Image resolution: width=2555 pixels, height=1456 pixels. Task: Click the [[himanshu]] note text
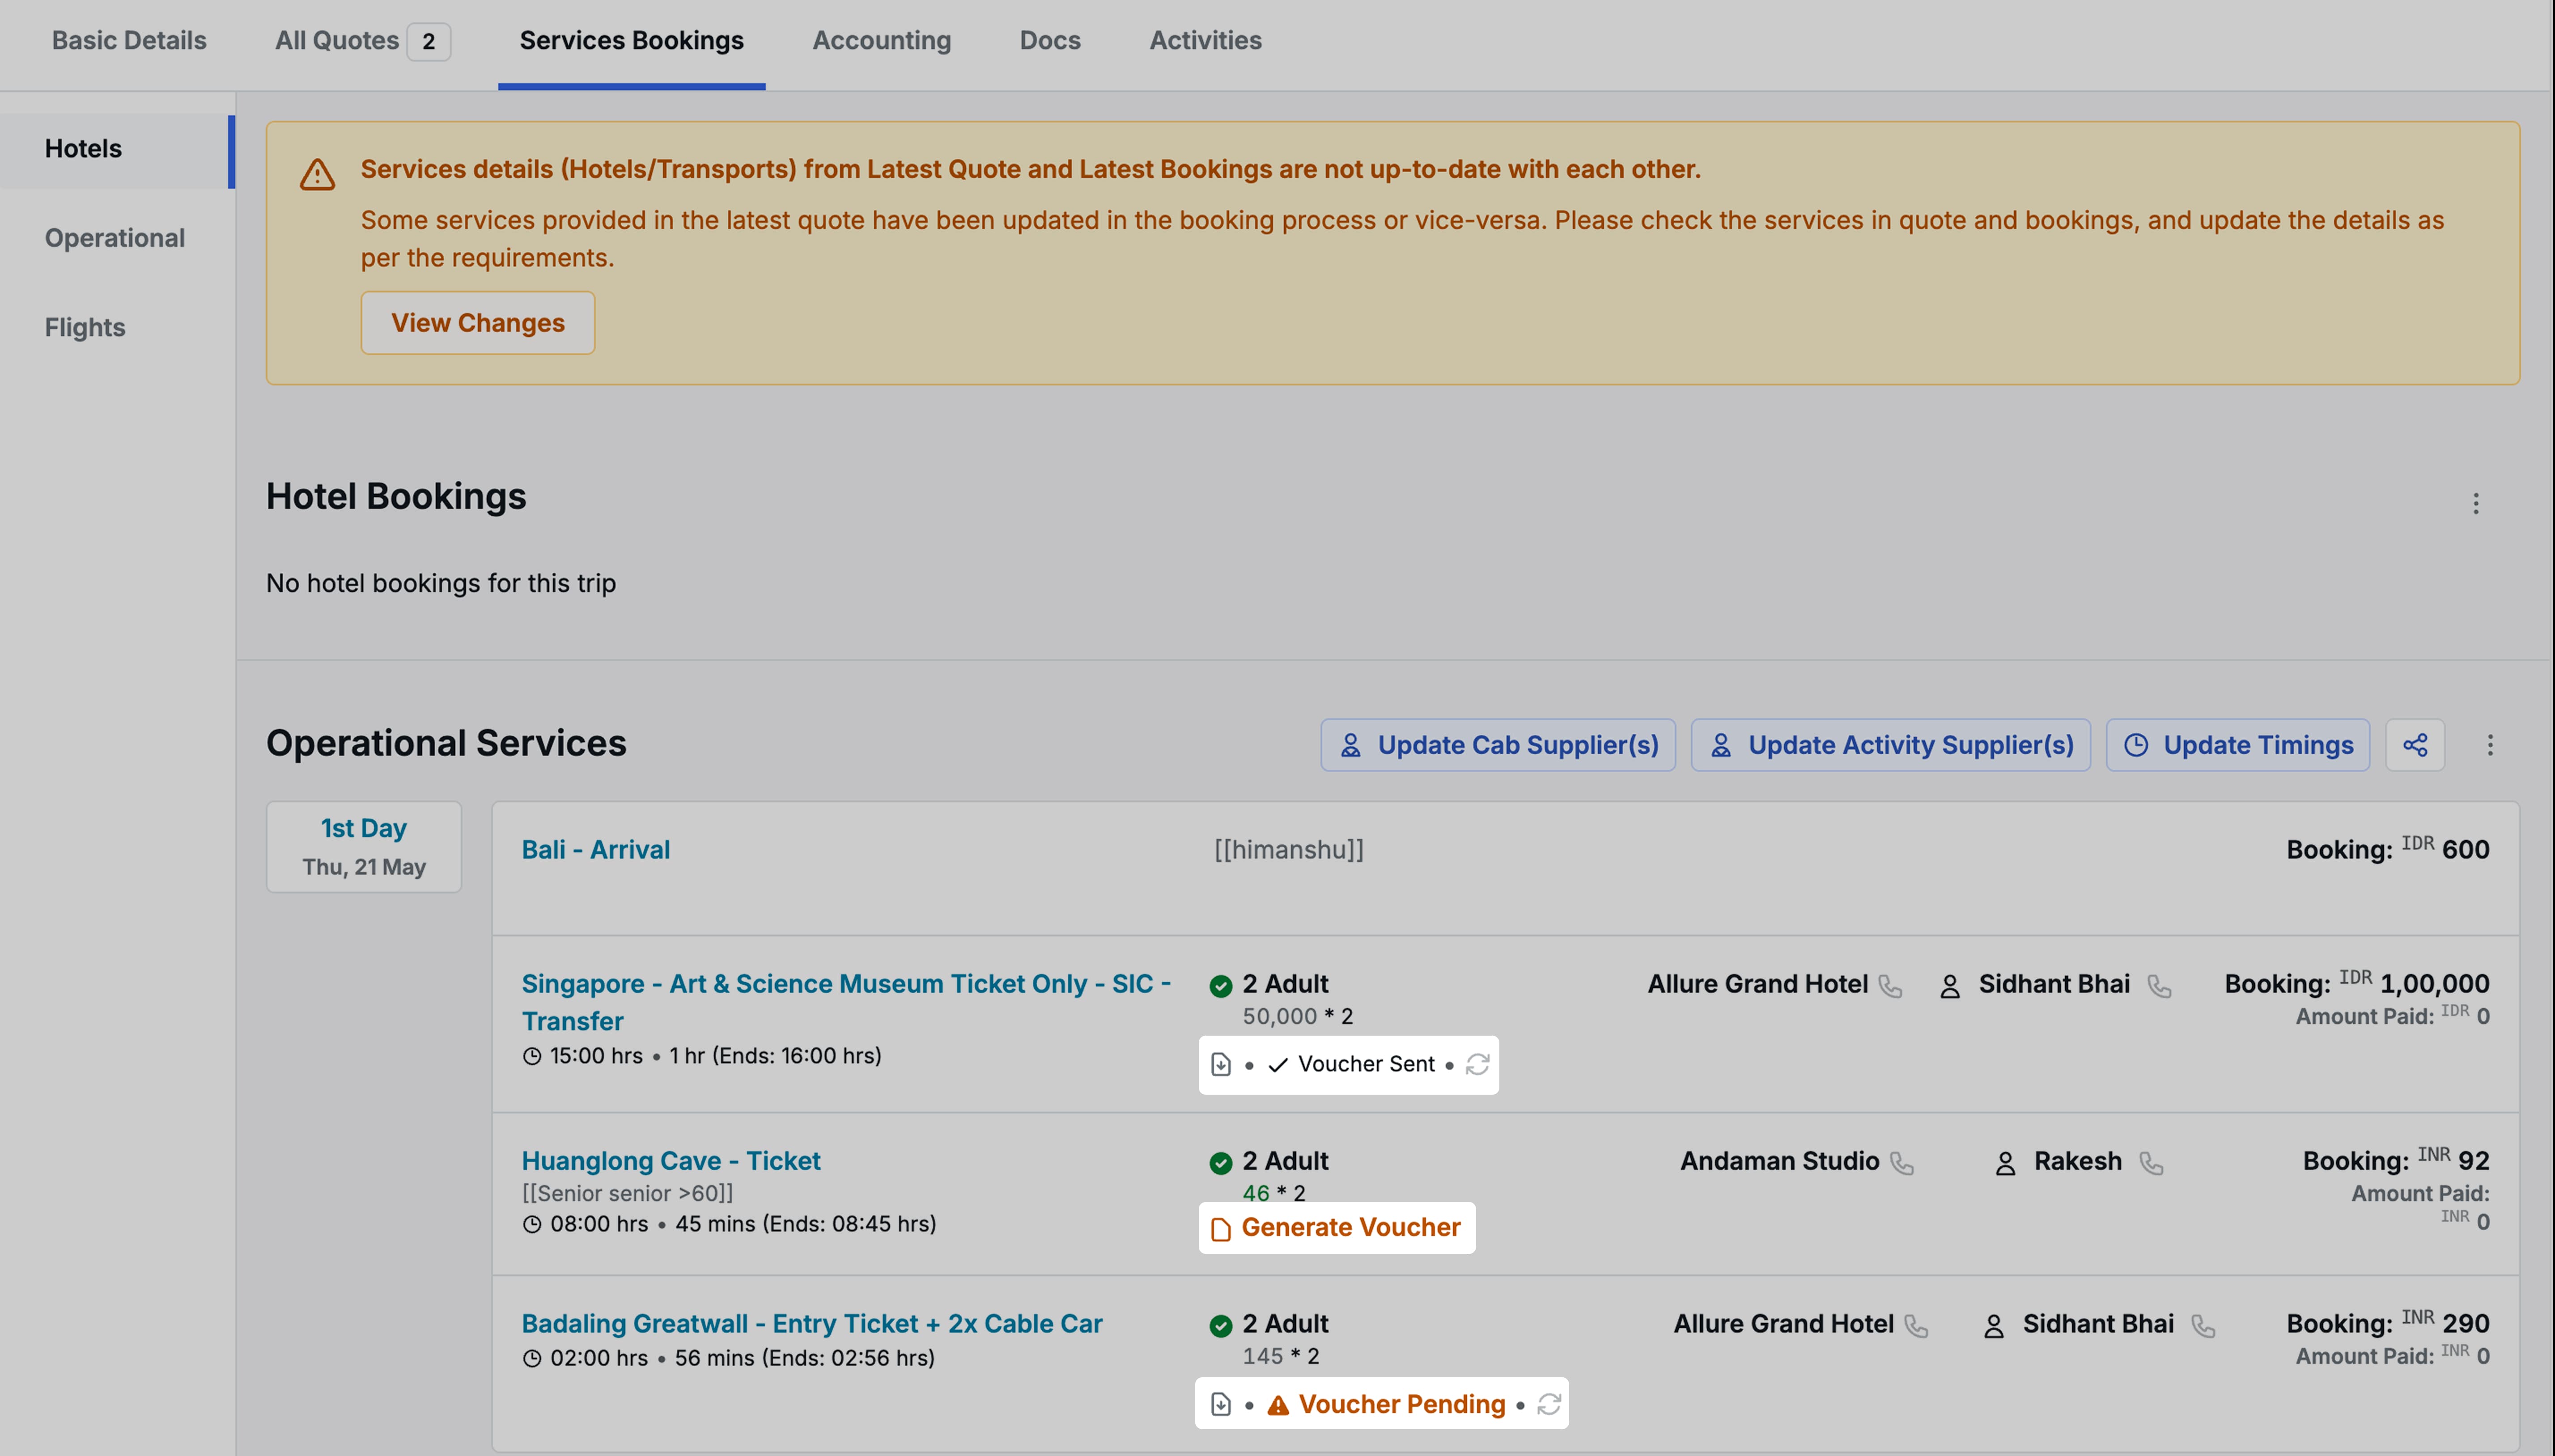[x=1289, y=849]
